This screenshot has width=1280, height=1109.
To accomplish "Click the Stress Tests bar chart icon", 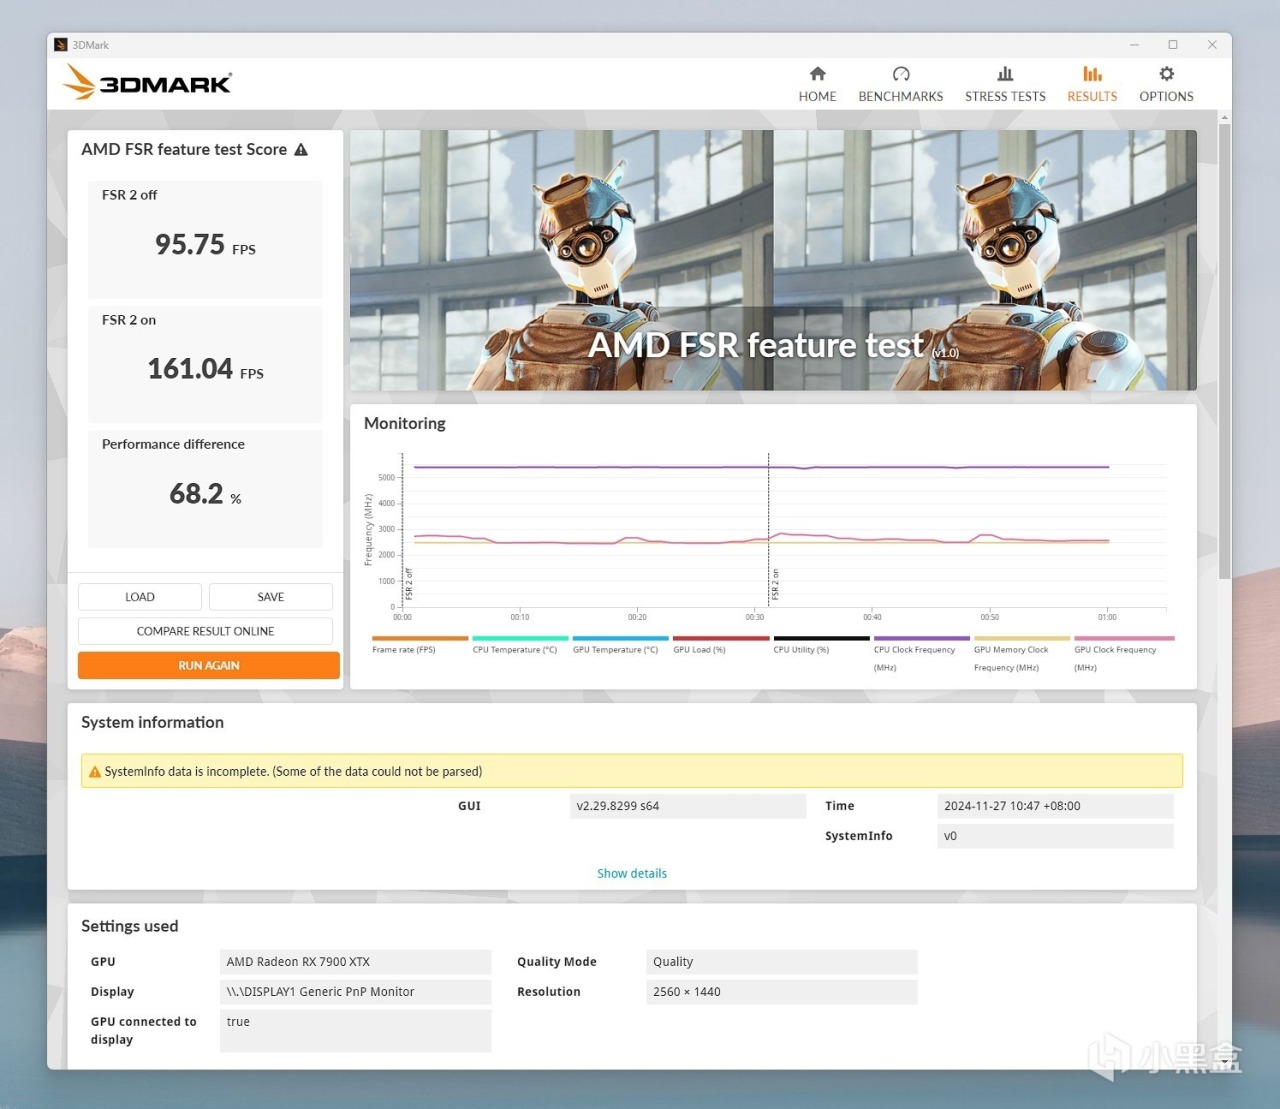I will (1005, 74).
